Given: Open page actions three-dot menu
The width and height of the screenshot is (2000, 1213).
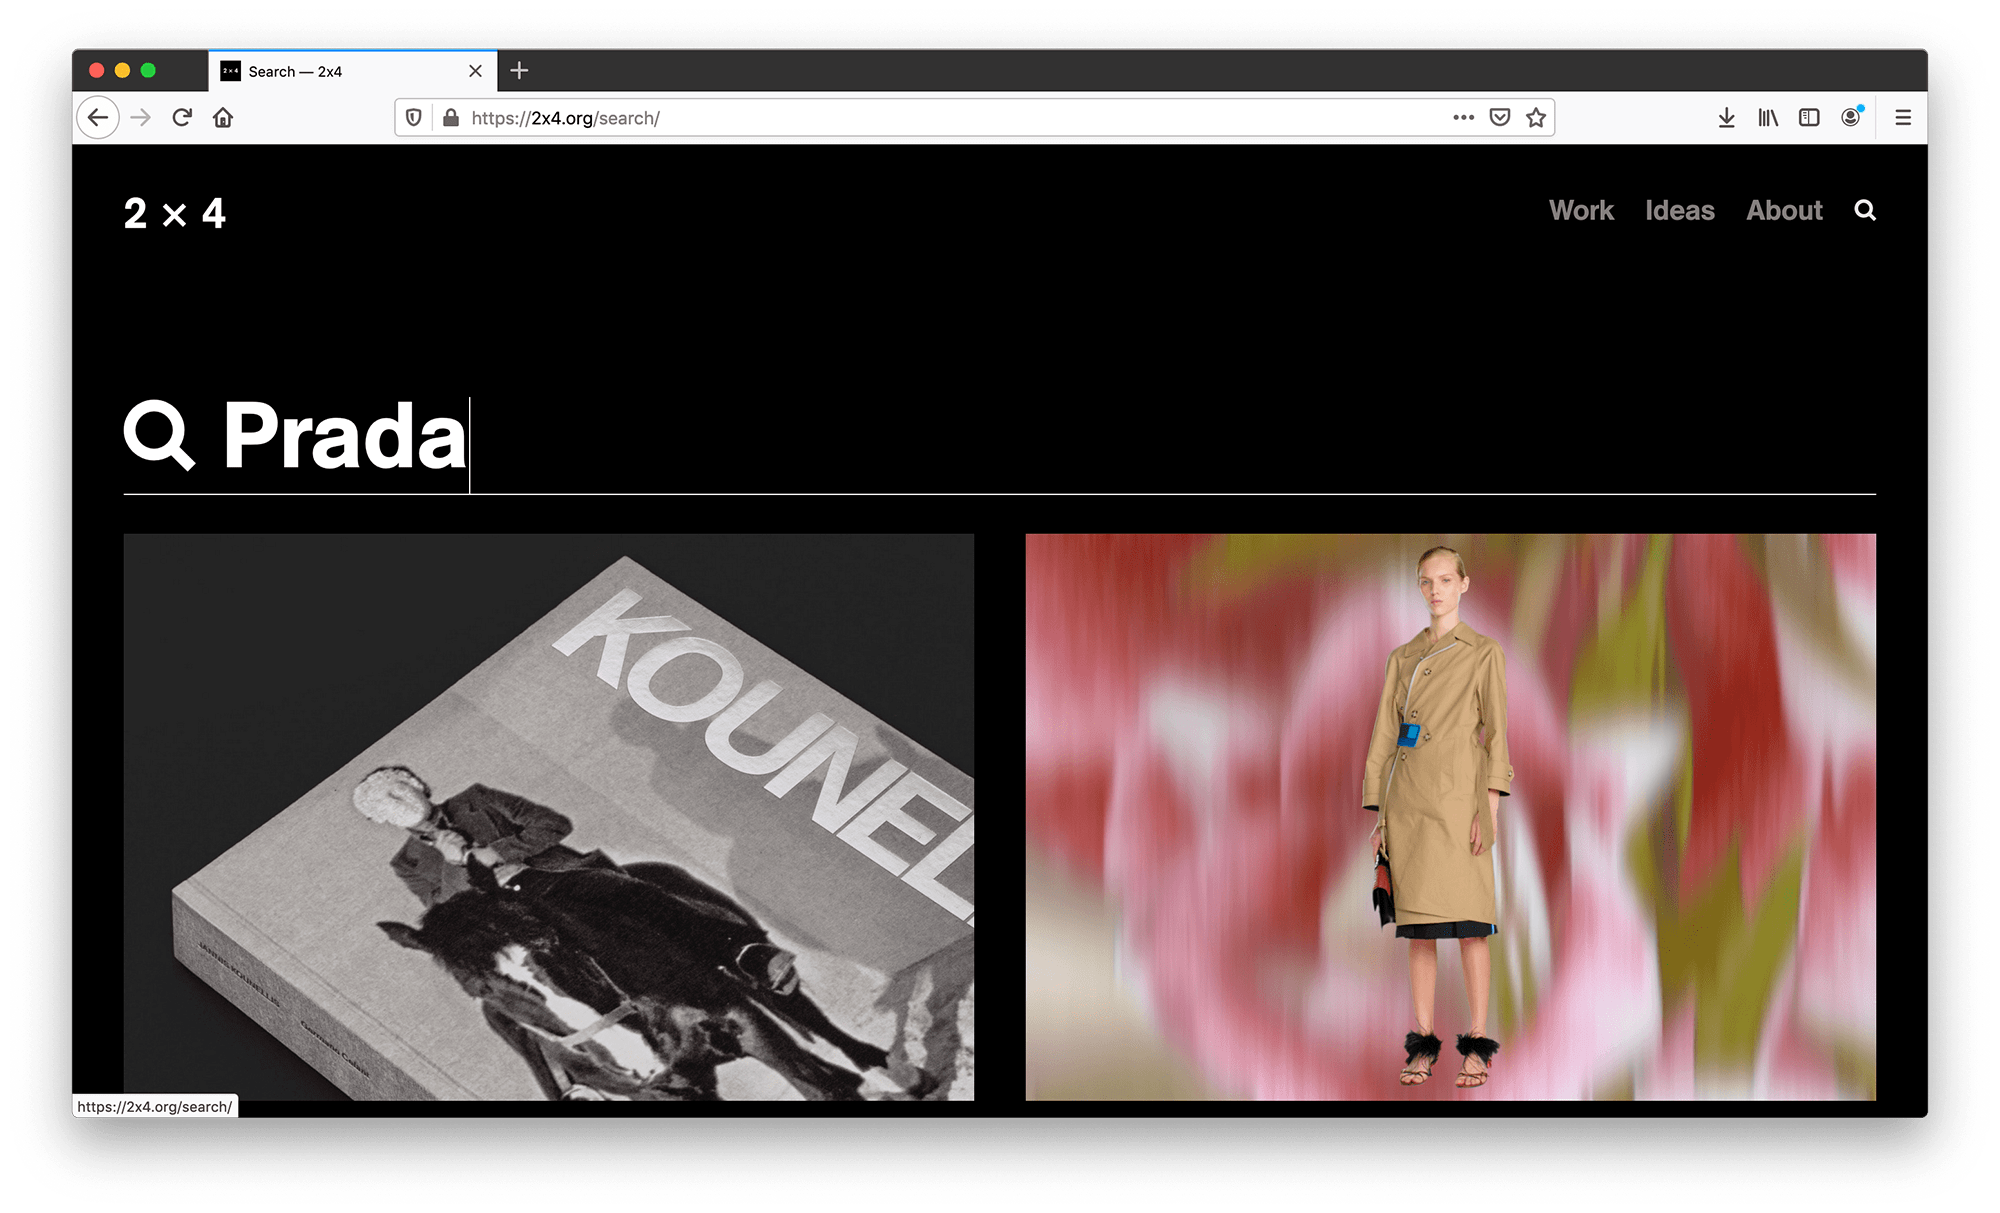Looking at the screenshot, I should point(1463,118).
